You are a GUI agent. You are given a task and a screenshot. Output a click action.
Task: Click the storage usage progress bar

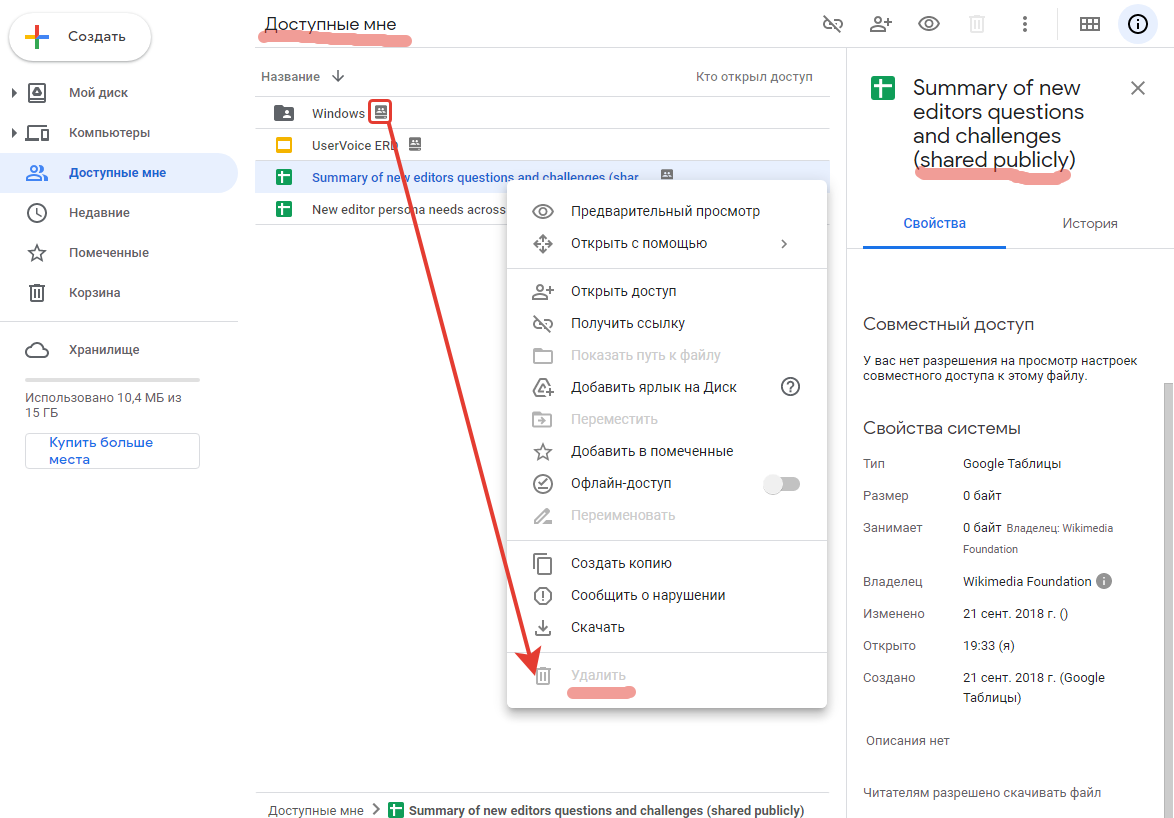[112, 379]
